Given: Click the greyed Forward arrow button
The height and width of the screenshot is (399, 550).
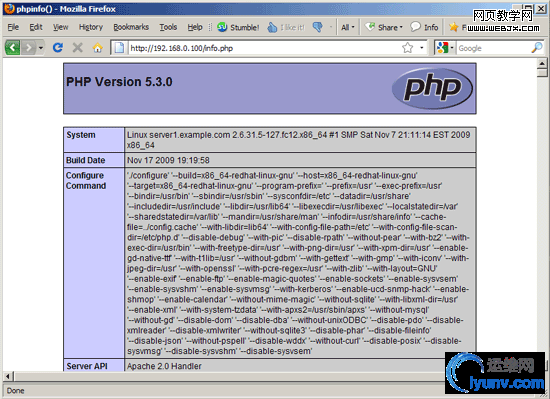Looking at the screenshot, I should pyautogui.click(x=28, y=47).
